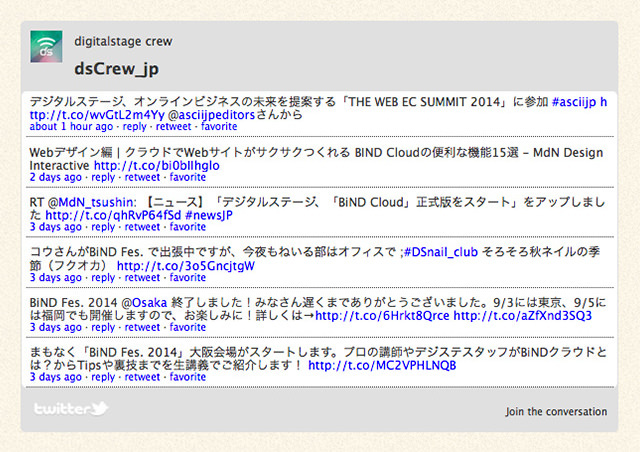Click the 3 days ago timestamp on the MdN_tsushin retweet
The width and height of the screenshot is (640, 452).
click(56, 227)
